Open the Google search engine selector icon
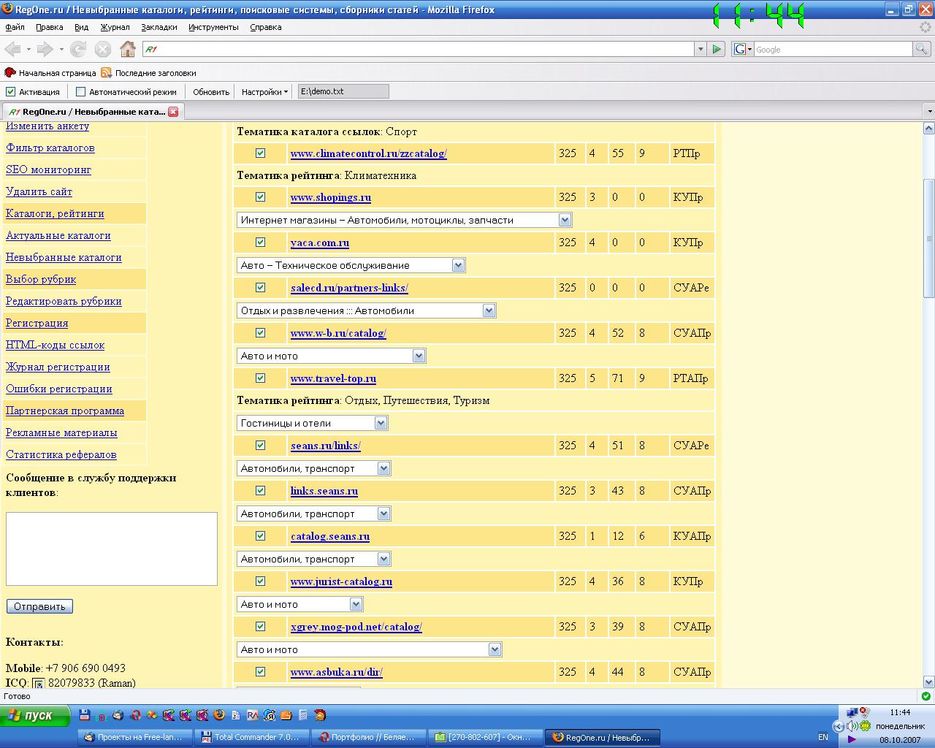Screen dimensions: 935x748 [x=742, y=50]
